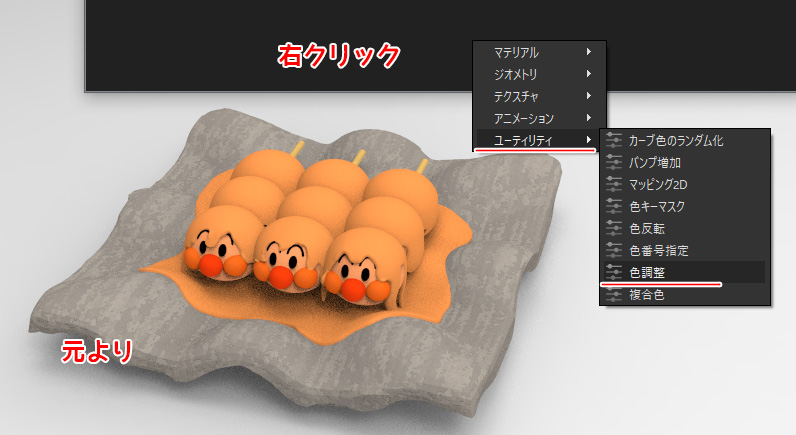
Task: Expand the テクスチャ submenu arrow
Action: 589,96
